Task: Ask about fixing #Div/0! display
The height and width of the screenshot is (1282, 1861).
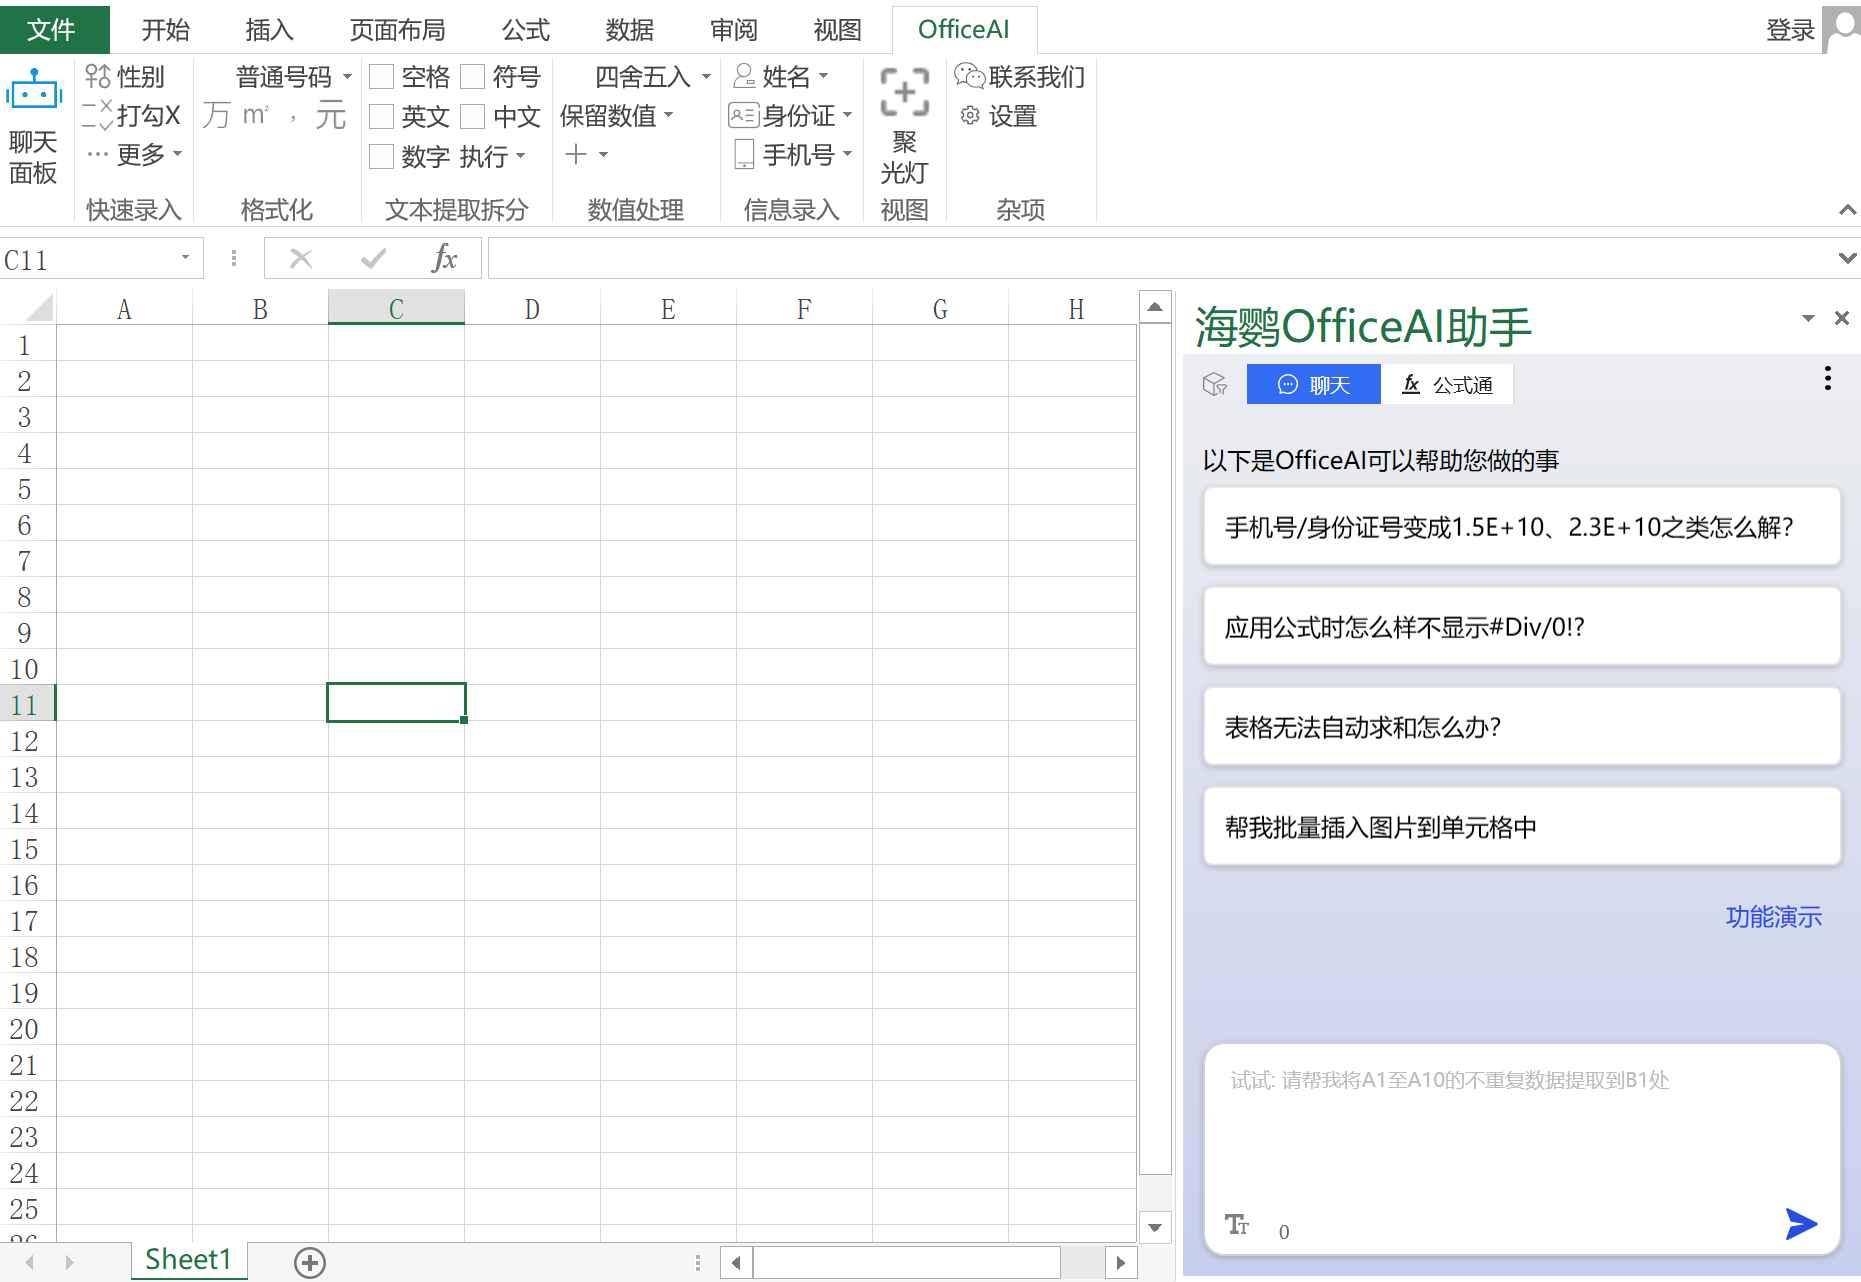Action: (1520, 627)
